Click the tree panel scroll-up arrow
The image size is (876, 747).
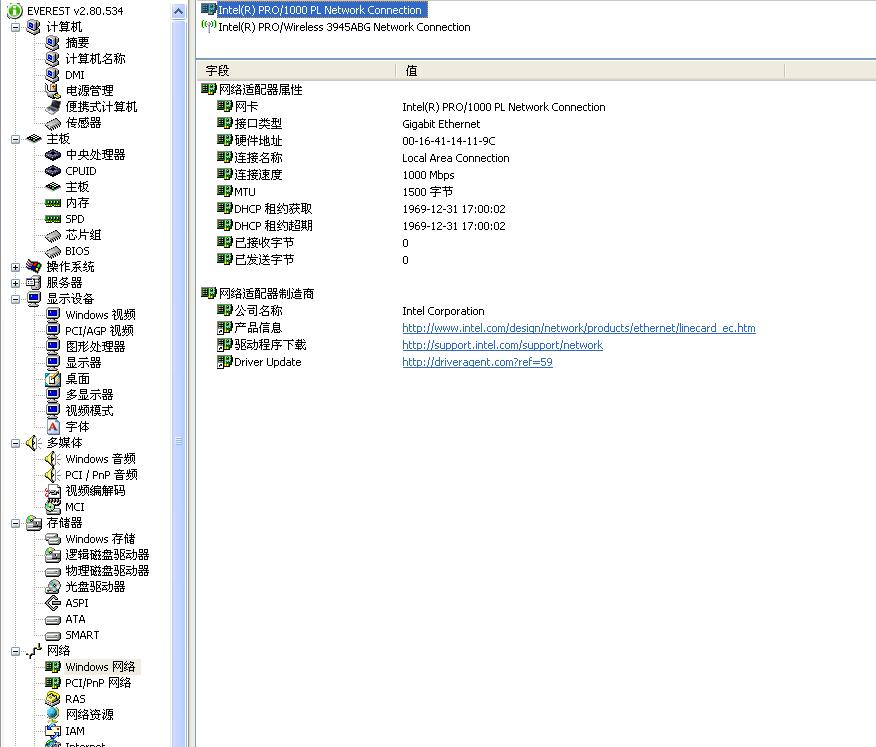click(x=179, y=11)
